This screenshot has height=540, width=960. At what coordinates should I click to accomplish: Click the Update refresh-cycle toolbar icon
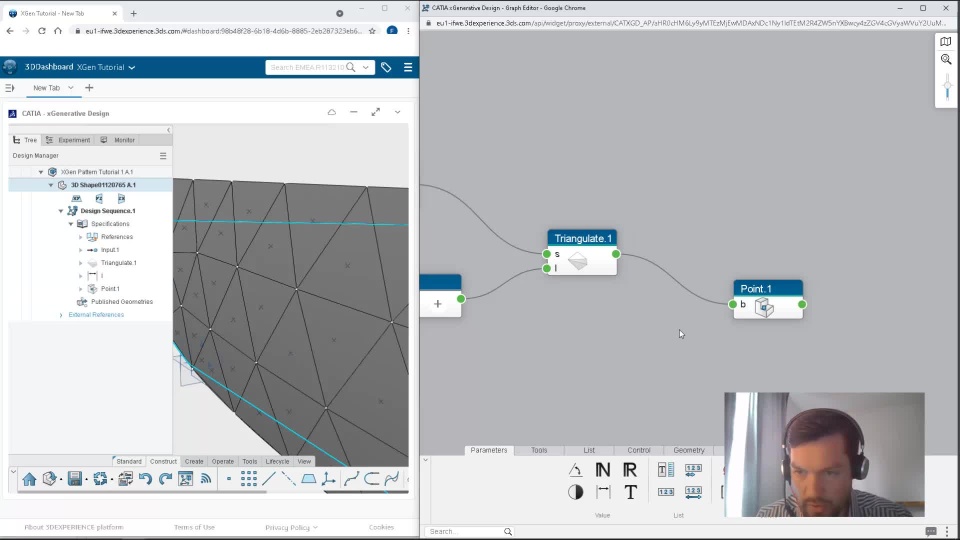point(100,479)
